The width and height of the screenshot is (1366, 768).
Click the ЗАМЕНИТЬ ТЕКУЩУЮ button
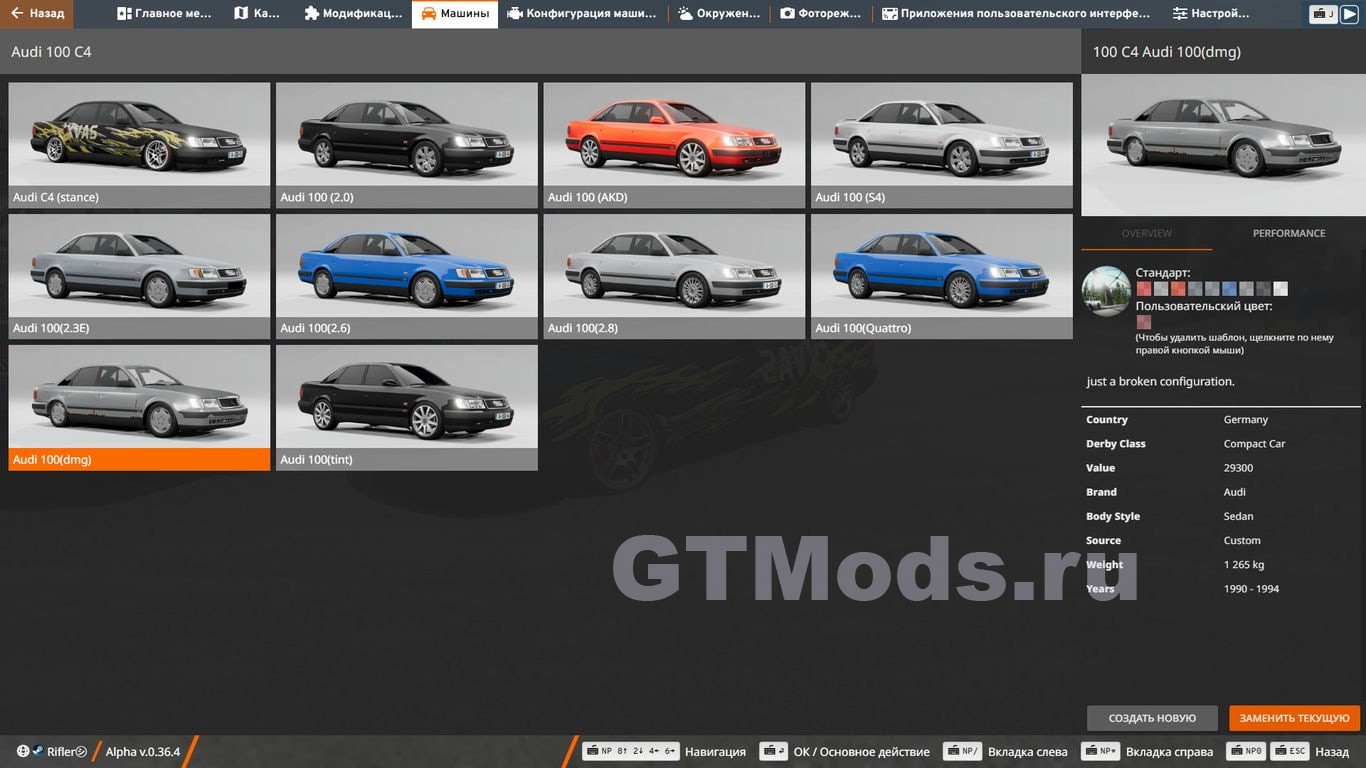pos(1294,718)
